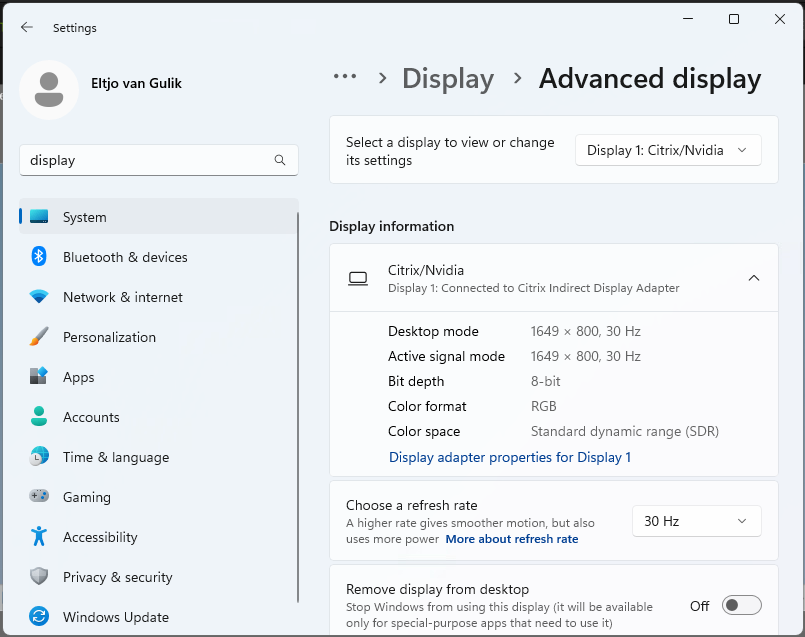Screen dimensions: 805x637
Task: Open the display selection dropdown
Action: click(x=668, y=150)
